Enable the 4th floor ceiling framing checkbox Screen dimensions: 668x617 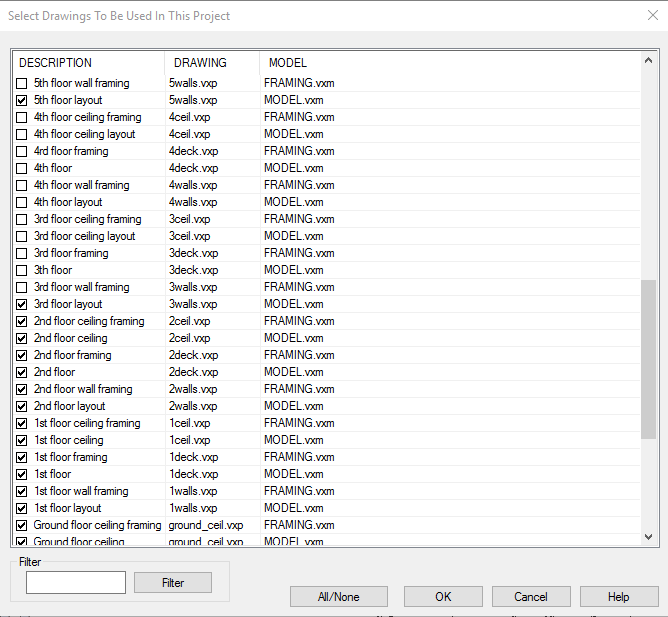tap(22, 118)
